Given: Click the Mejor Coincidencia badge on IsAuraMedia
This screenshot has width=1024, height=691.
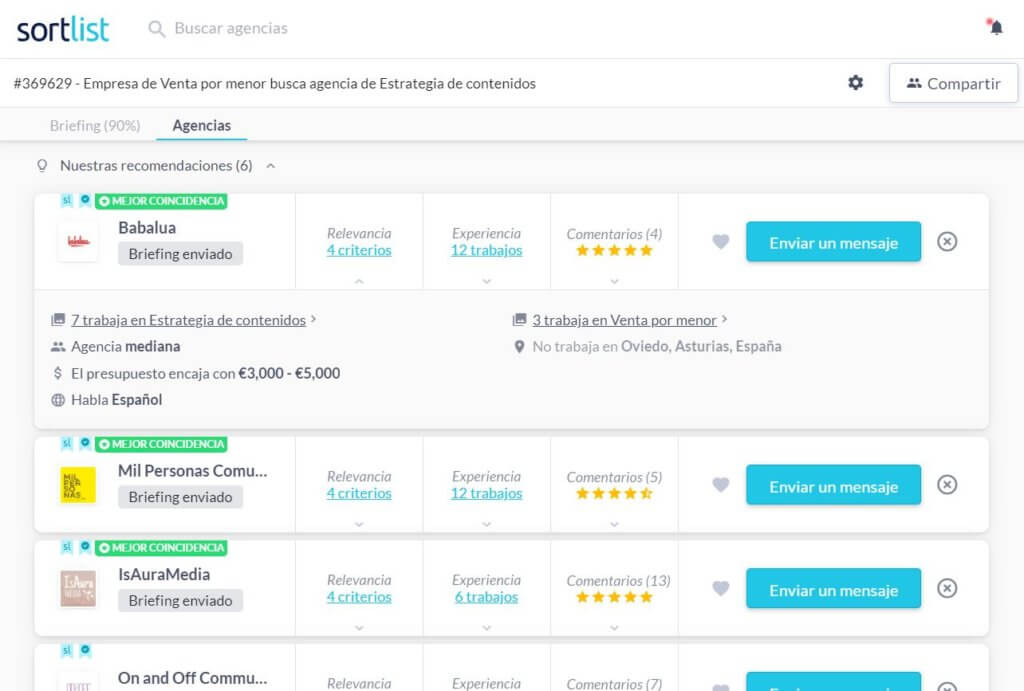Looking at the screenshot, I should pyautogui.click(x=161, y=548).
